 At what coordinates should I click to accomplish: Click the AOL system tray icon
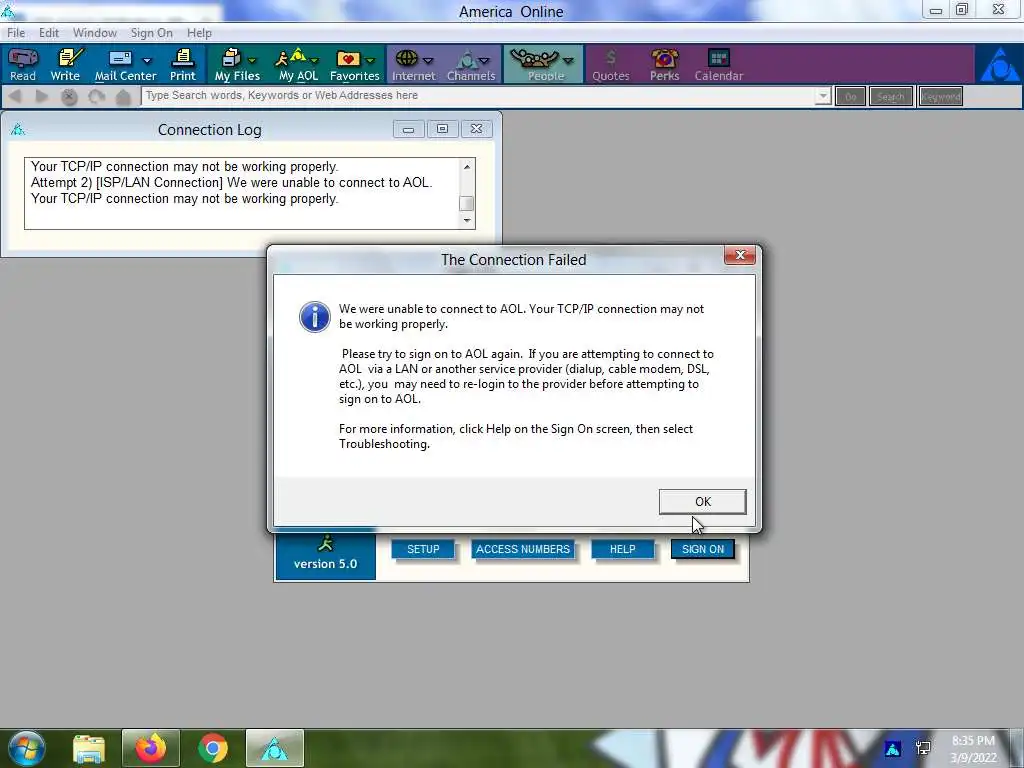tap(893, 748)
